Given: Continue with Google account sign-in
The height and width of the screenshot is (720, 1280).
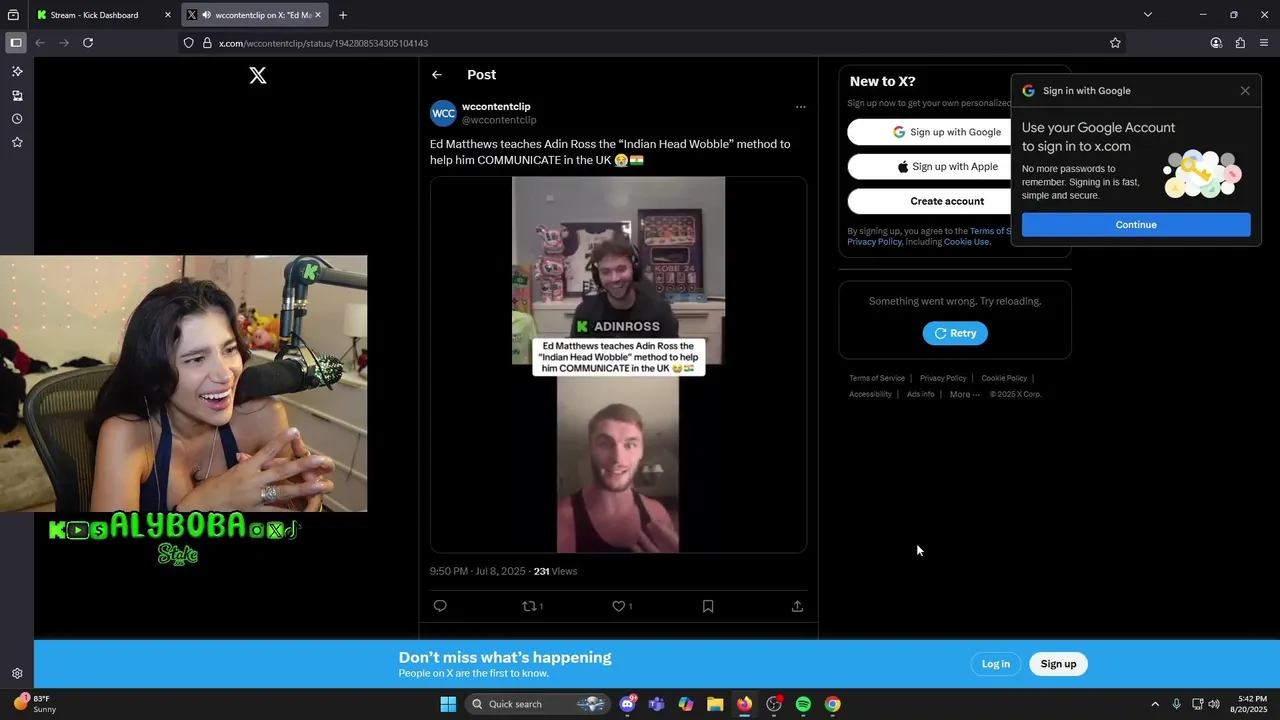Looking at the screenshot, I should pos(1136,225).
